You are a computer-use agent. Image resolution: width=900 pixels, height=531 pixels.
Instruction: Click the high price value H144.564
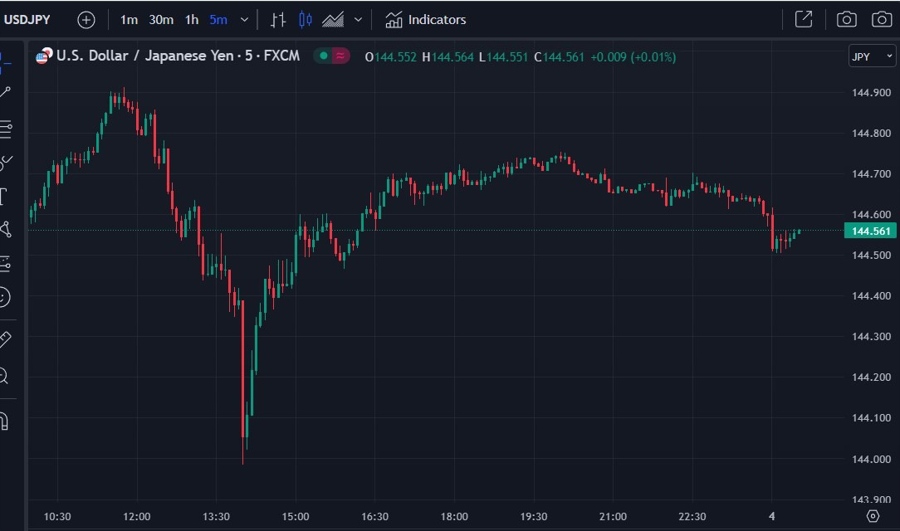448,57
